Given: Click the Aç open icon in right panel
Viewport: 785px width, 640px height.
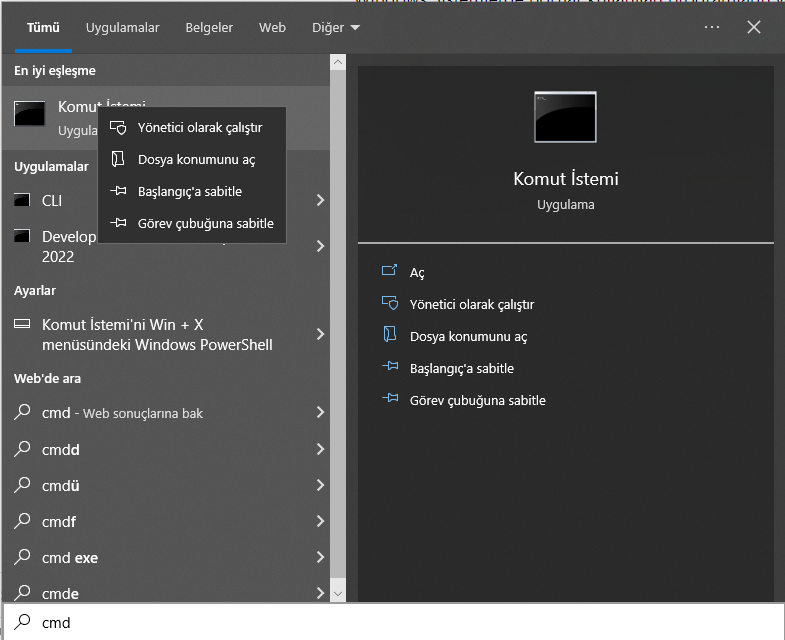Looking at the screenshot, I should (390, 272).
